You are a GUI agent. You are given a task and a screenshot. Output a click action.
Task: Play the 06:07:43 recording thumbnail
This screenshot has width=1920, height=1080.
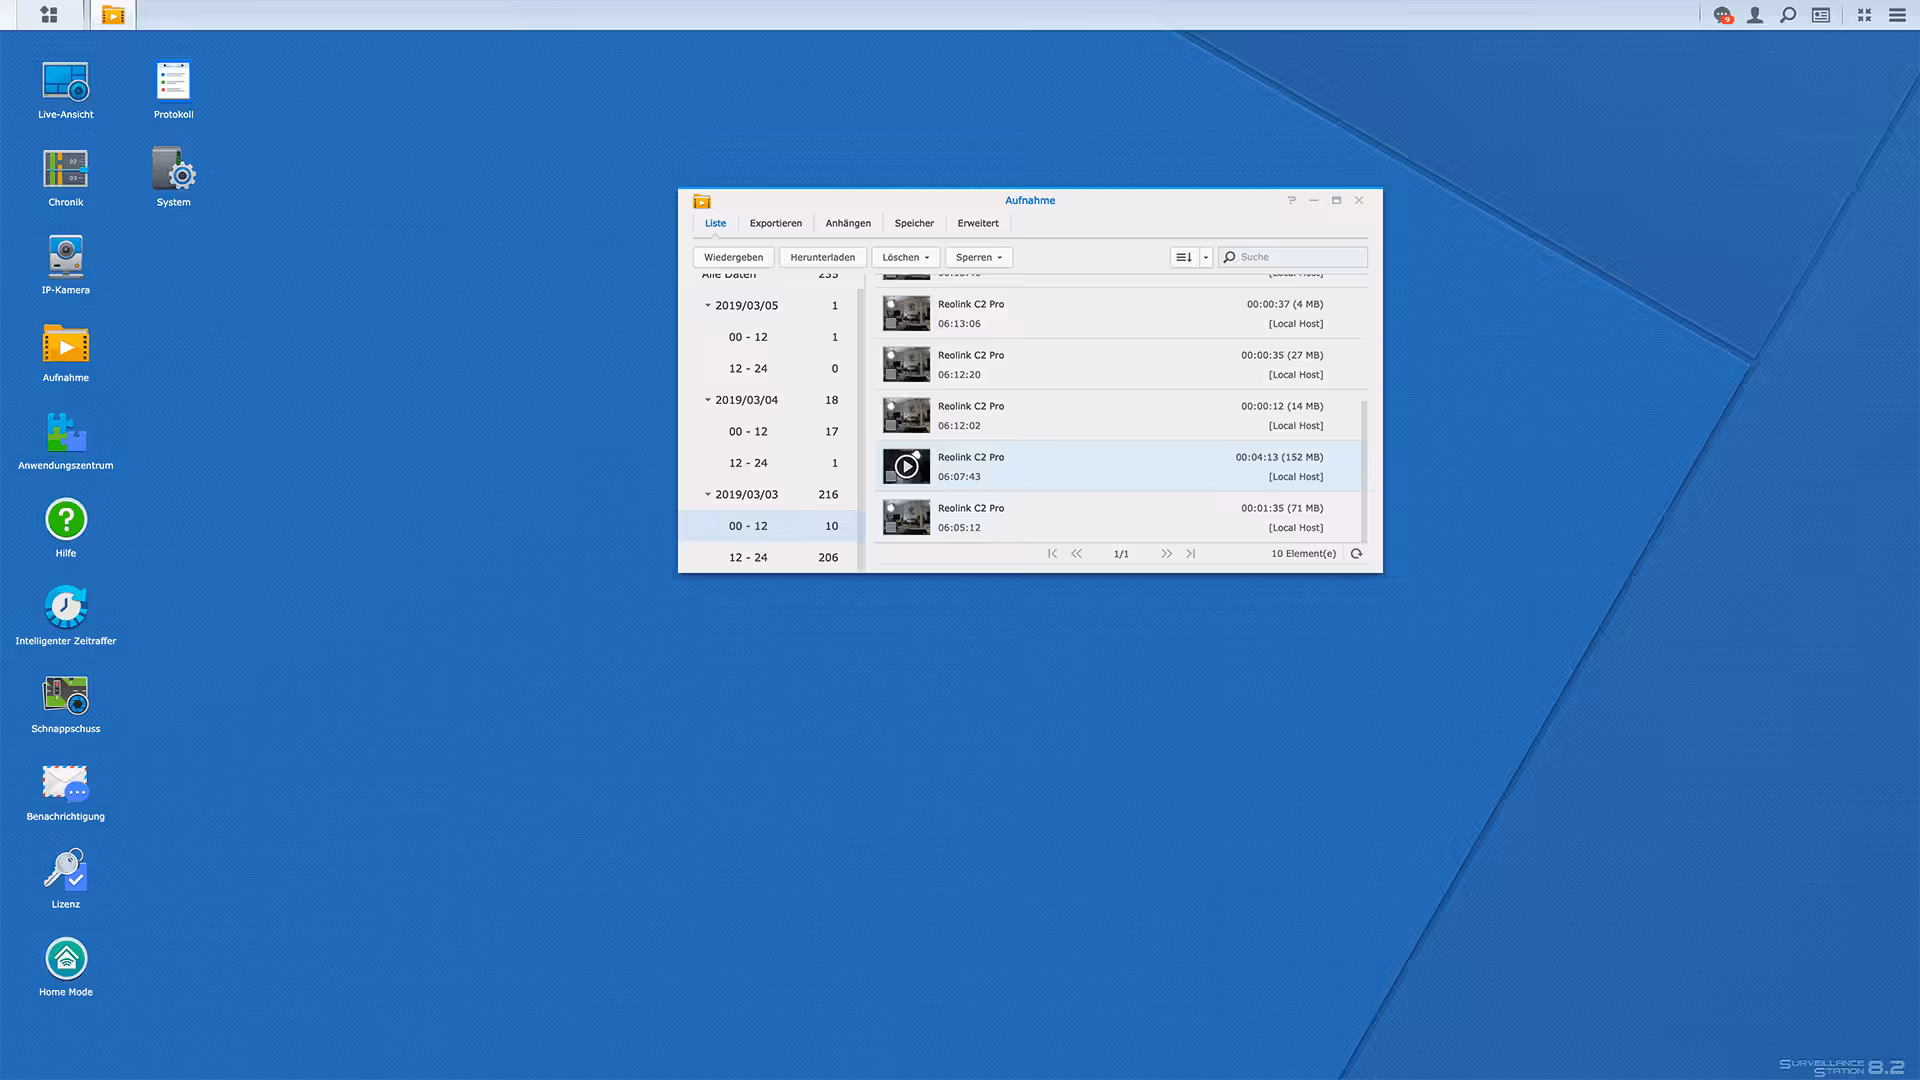pos(906,466)
